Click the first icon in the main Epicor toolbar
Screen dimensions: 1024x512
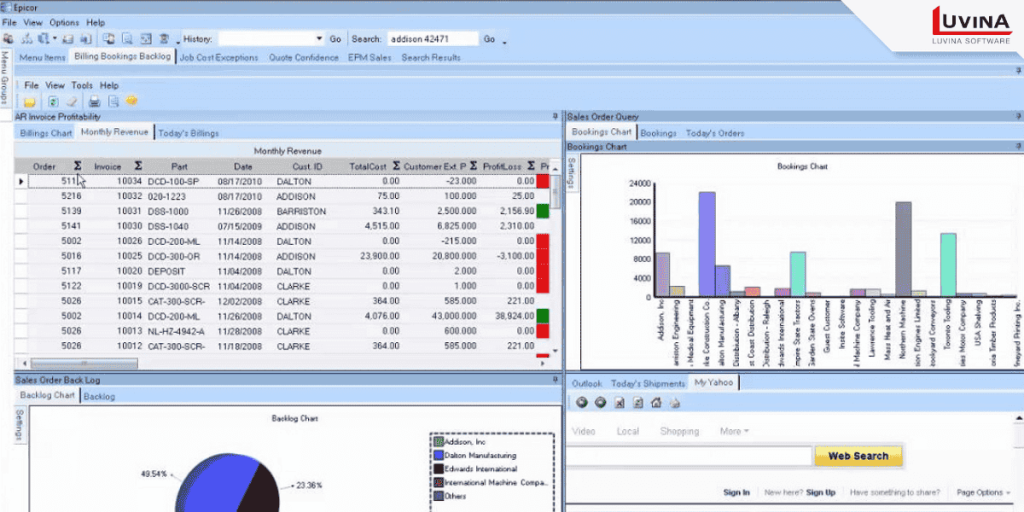[x=8, y=39]
